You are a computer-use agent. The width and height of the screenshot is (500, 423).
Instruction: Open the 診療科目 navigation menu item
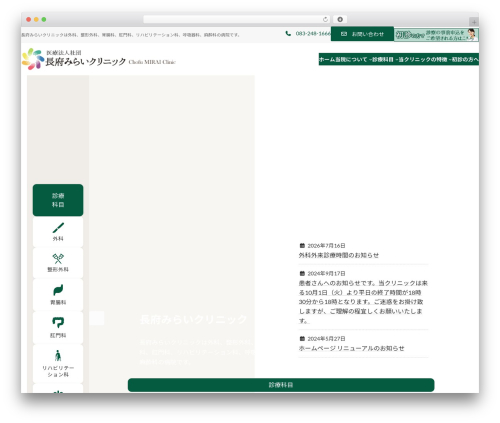click(383, 59)
